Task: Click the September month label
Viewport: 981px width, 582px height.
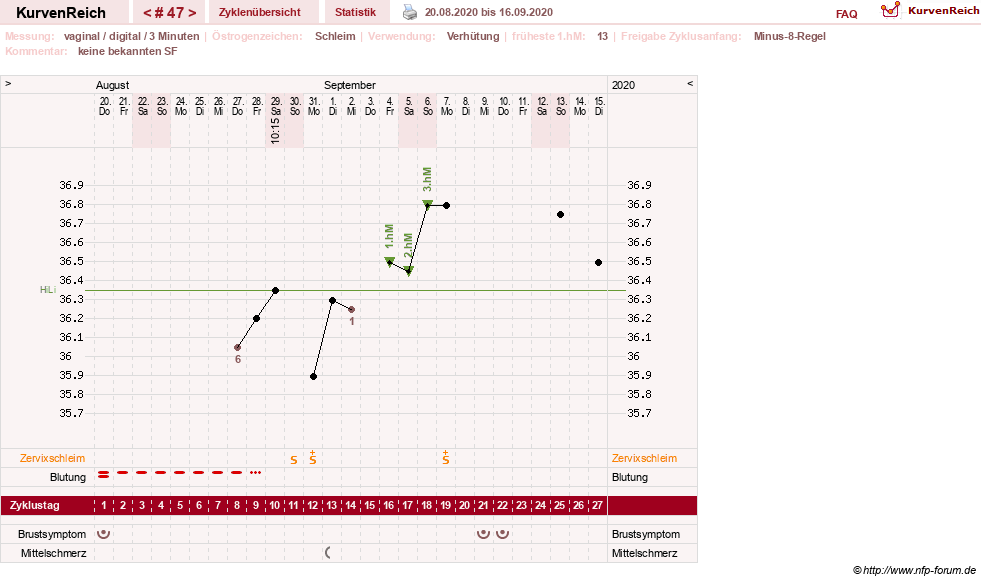Action: point(350,85)
